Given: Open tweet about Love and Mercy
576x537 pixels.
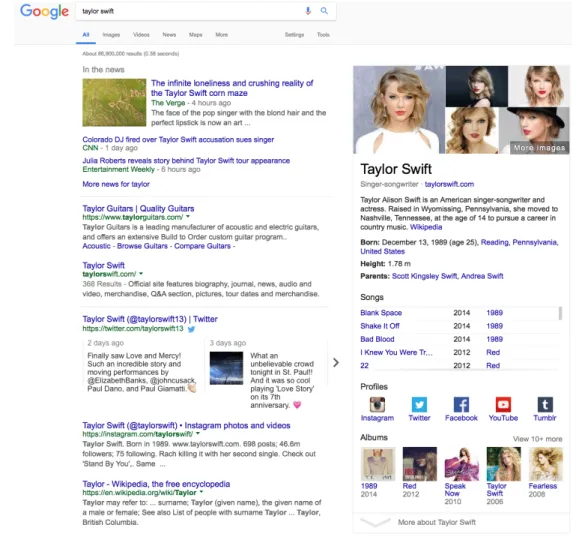Looking at the screenshot, I should coord(142,372).
